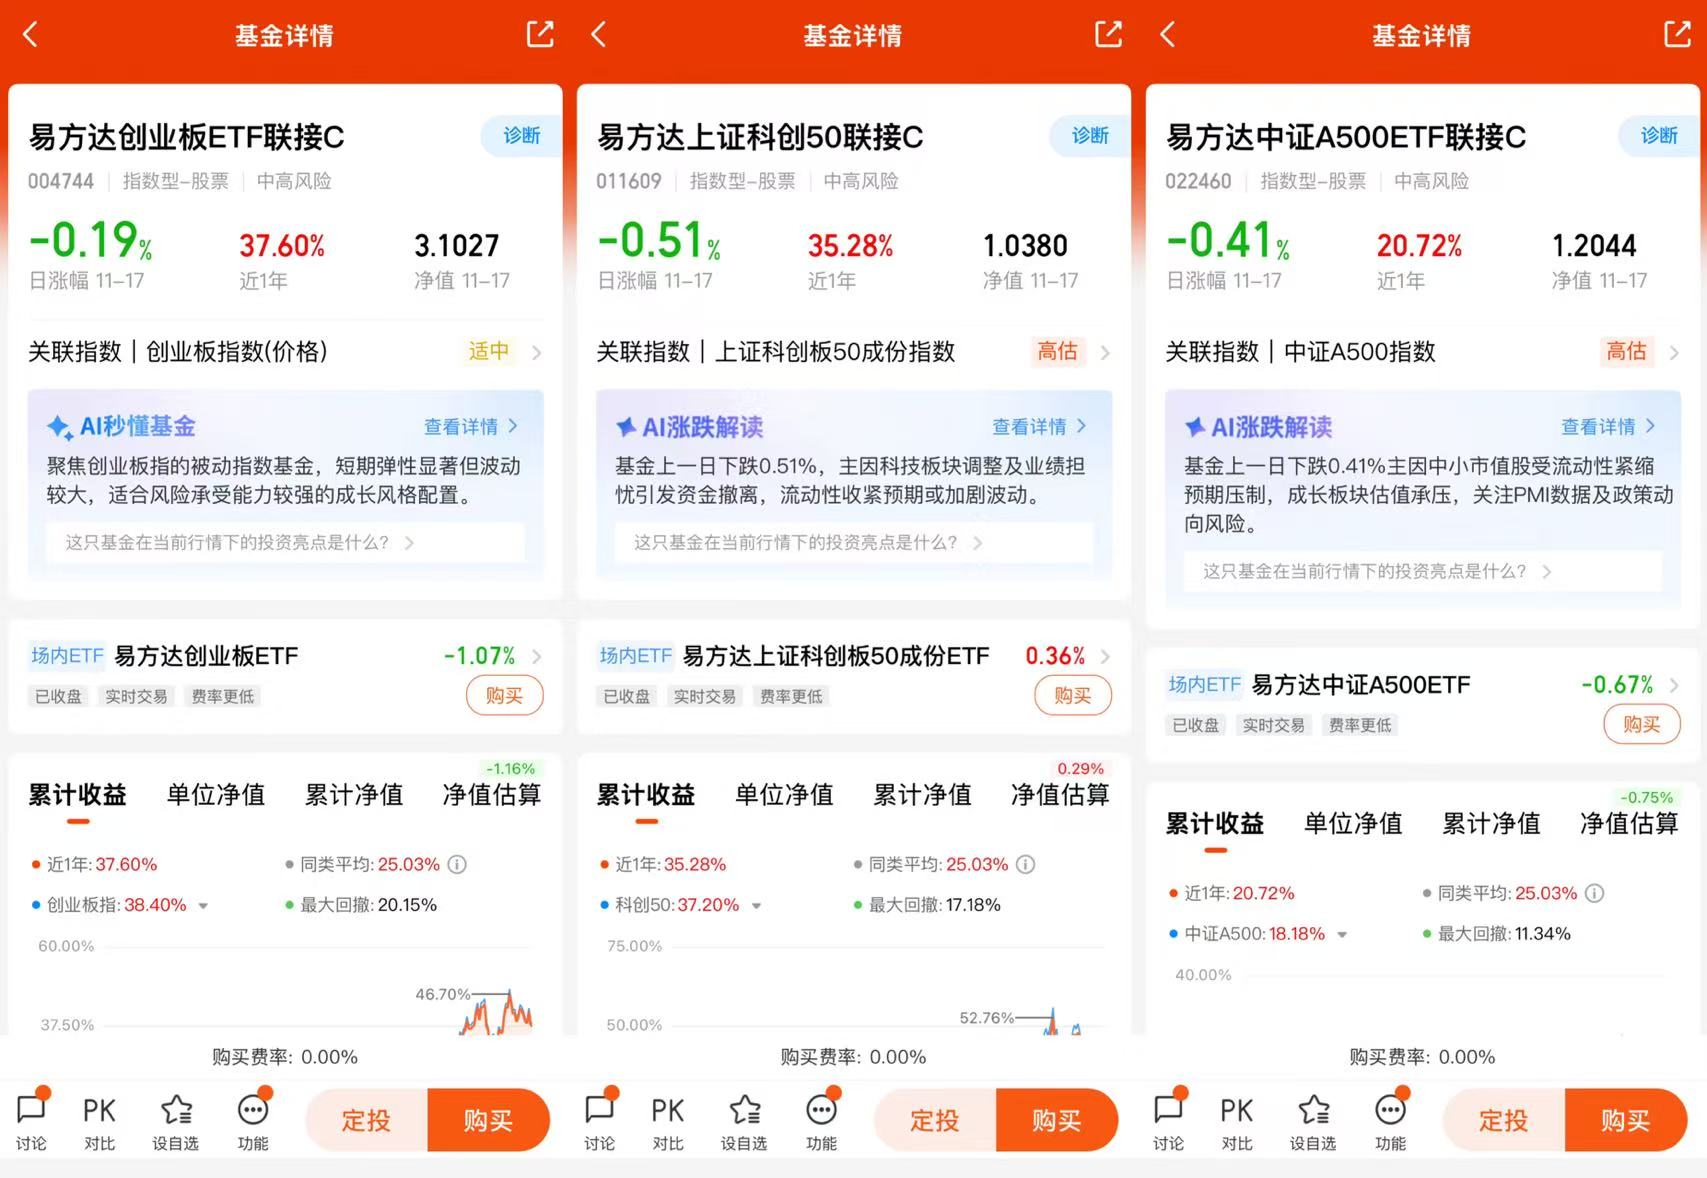Go back from 易方达上证科创50联接C fund page

click(598, 35)
